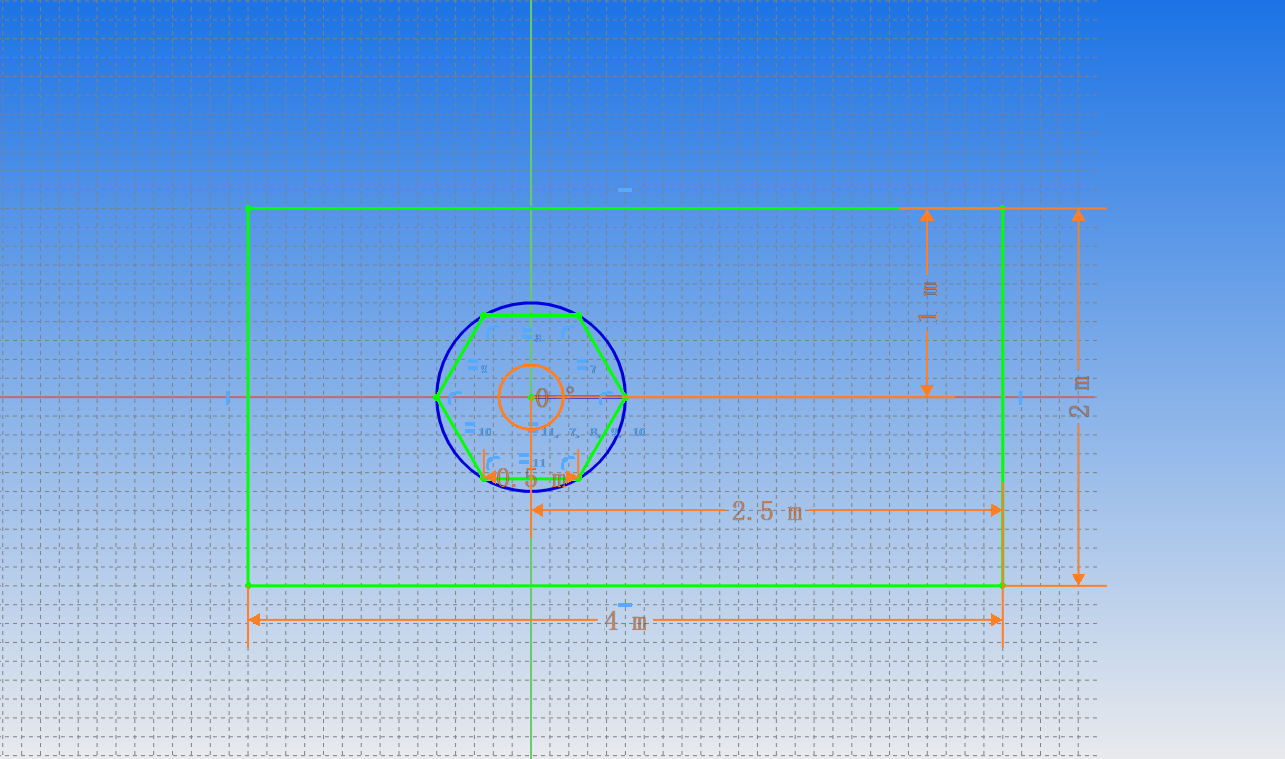This screenshot has width=1285, height=759.
Task: Click the equal constraint glyph above the 0.5 m dimension
Action: coord(524,459)
